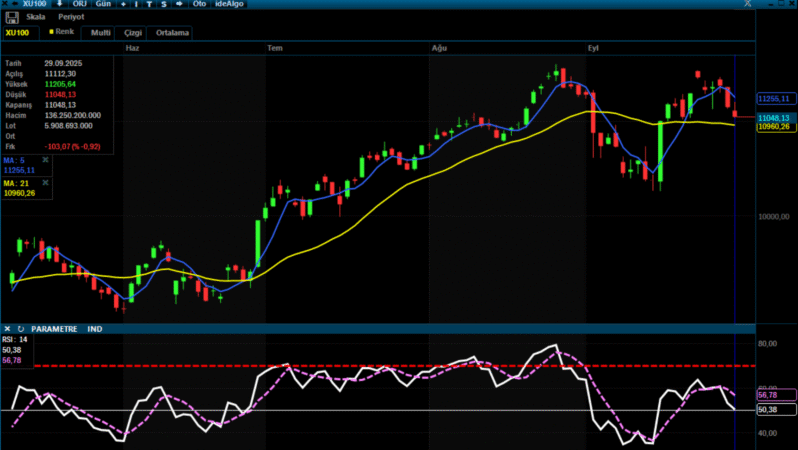Click the yellow Renk color swatch

51,32
